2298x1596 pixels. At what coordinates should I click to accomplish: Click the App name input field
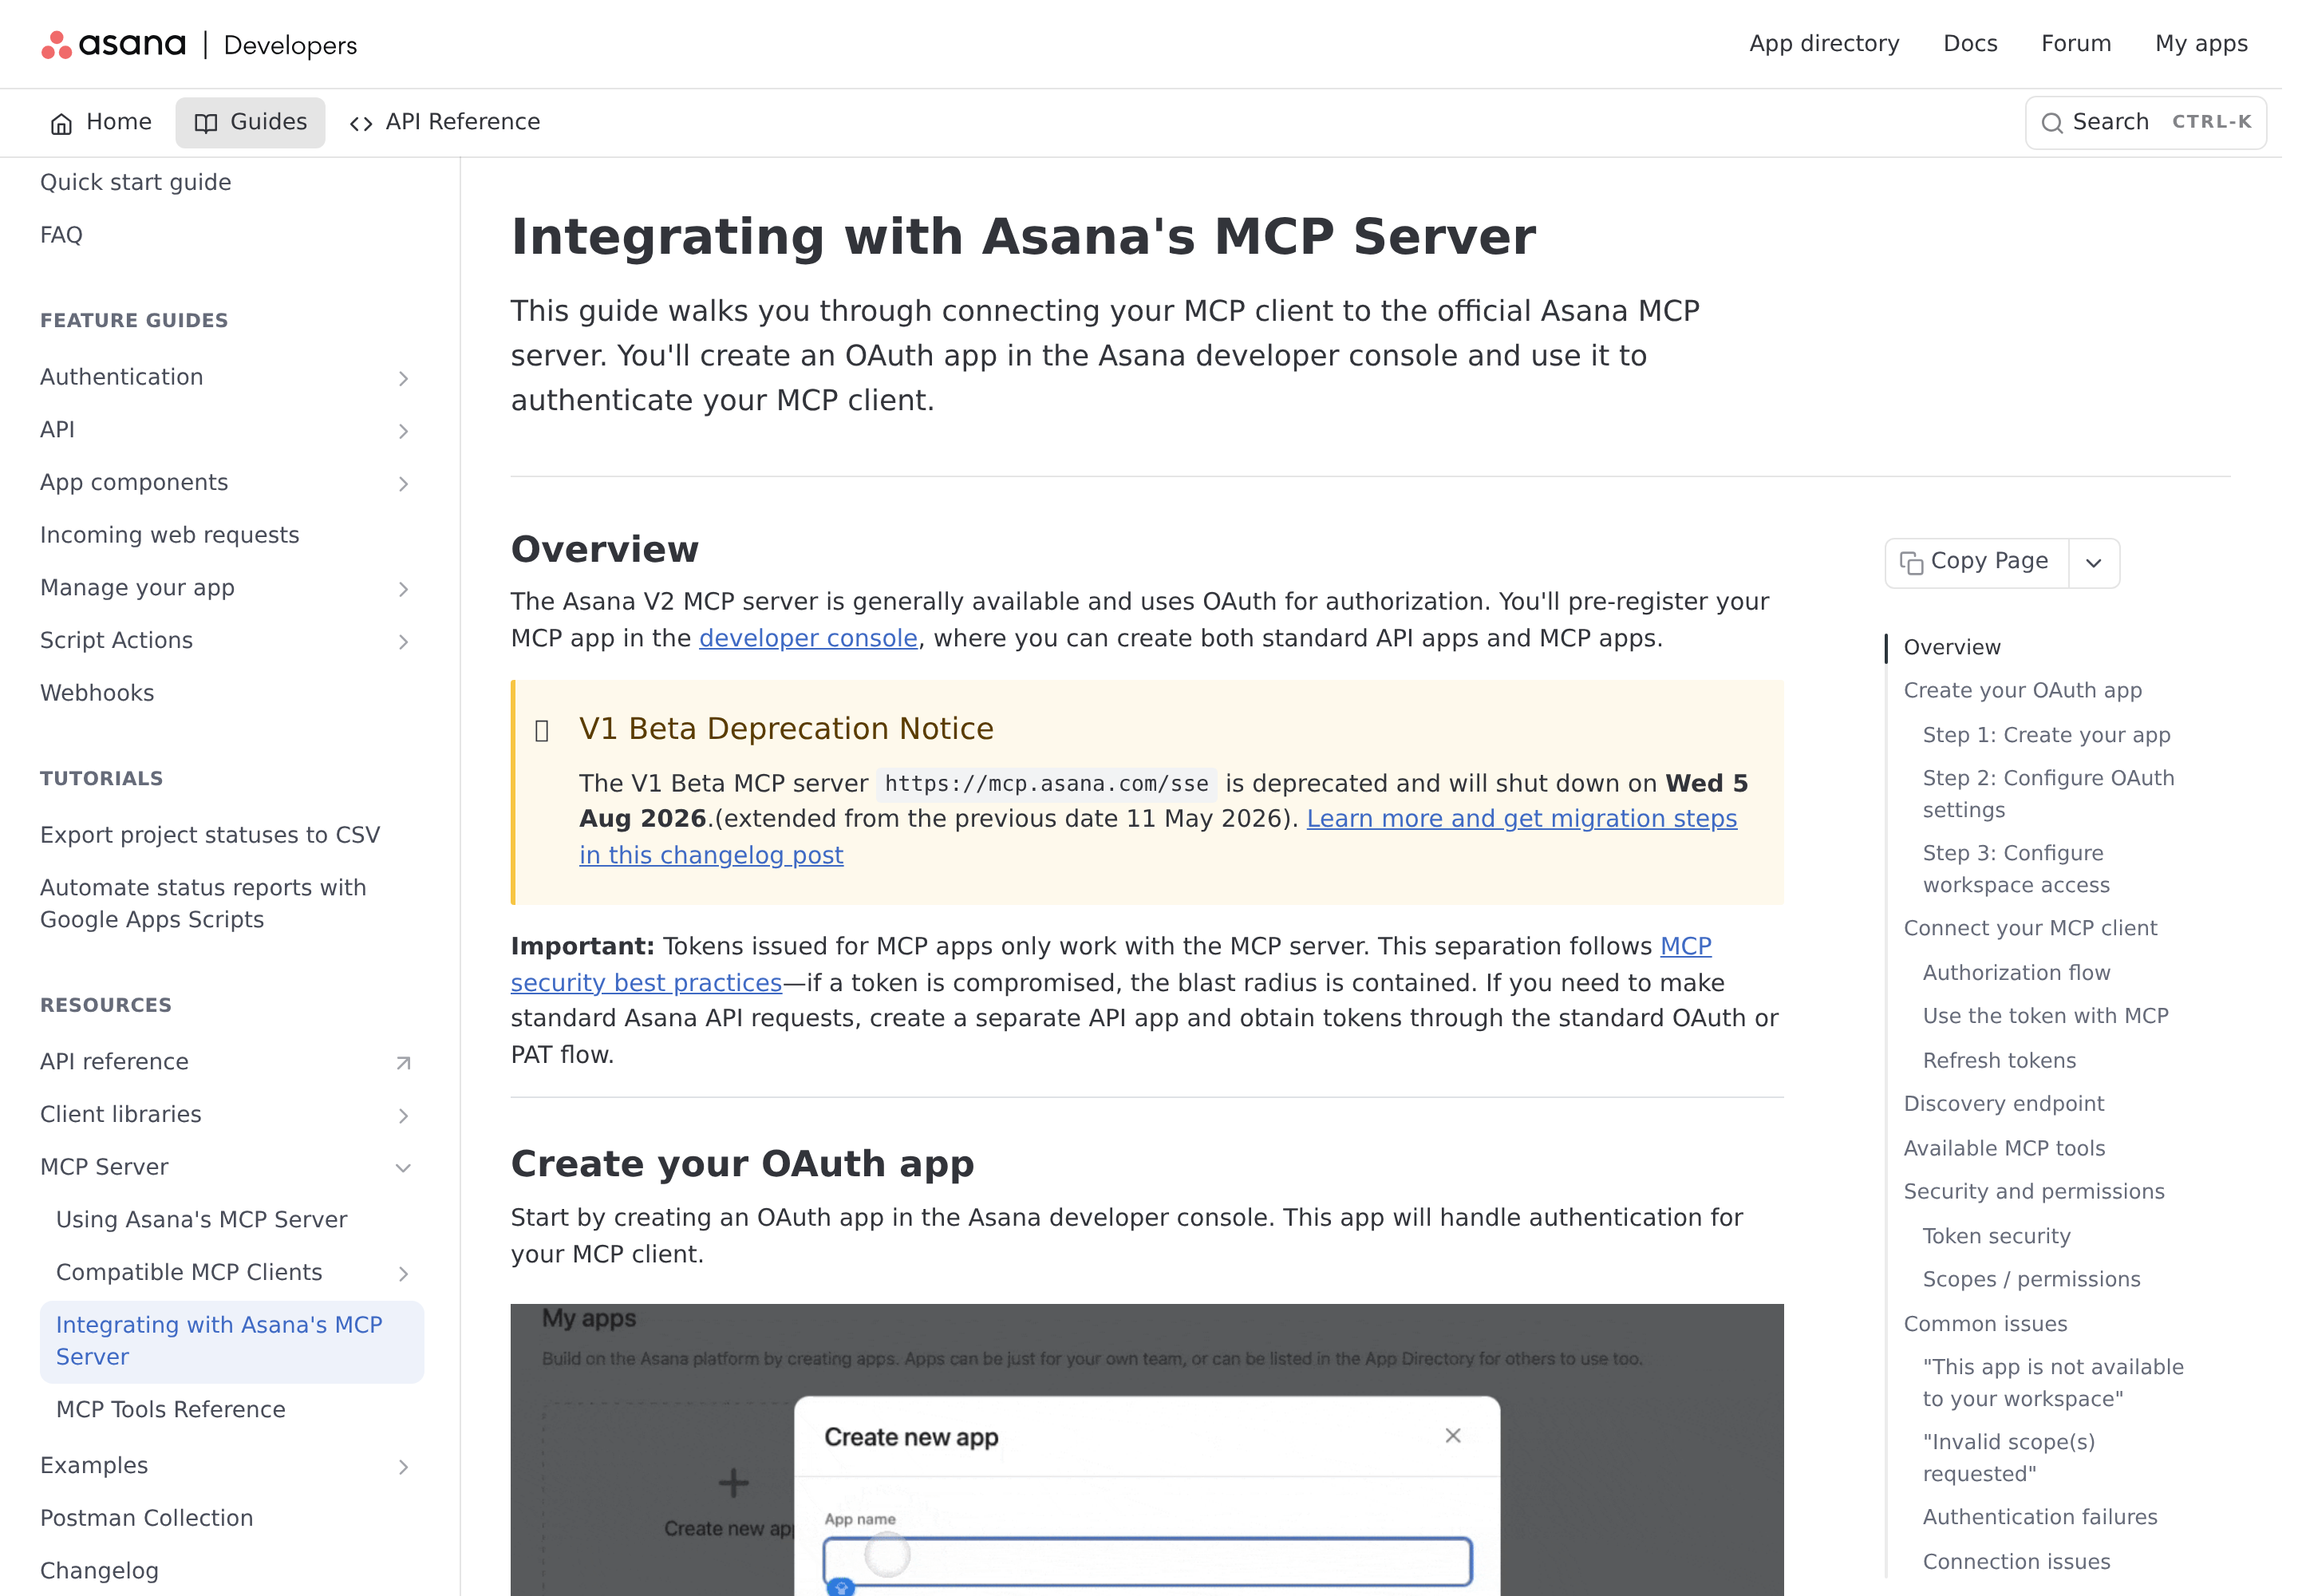point(1147,1561)
